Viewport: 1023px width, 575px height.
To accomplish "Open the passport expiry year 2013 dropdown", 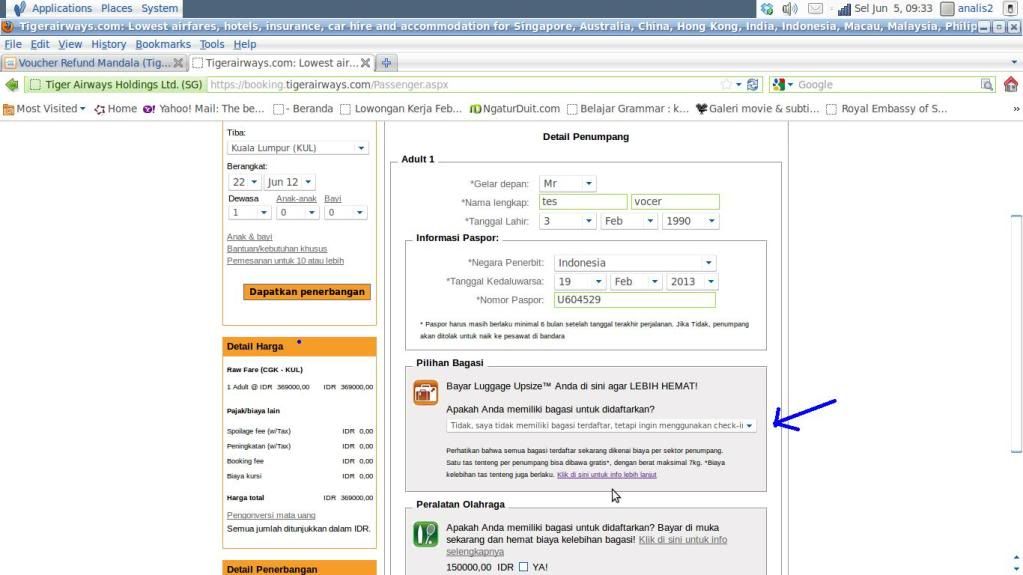I will (692, 282).
